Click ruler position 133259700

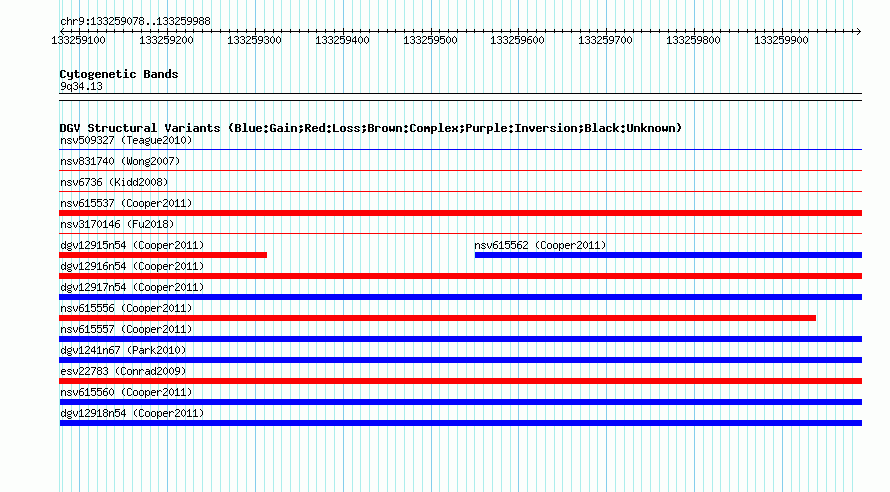(606, 40)
